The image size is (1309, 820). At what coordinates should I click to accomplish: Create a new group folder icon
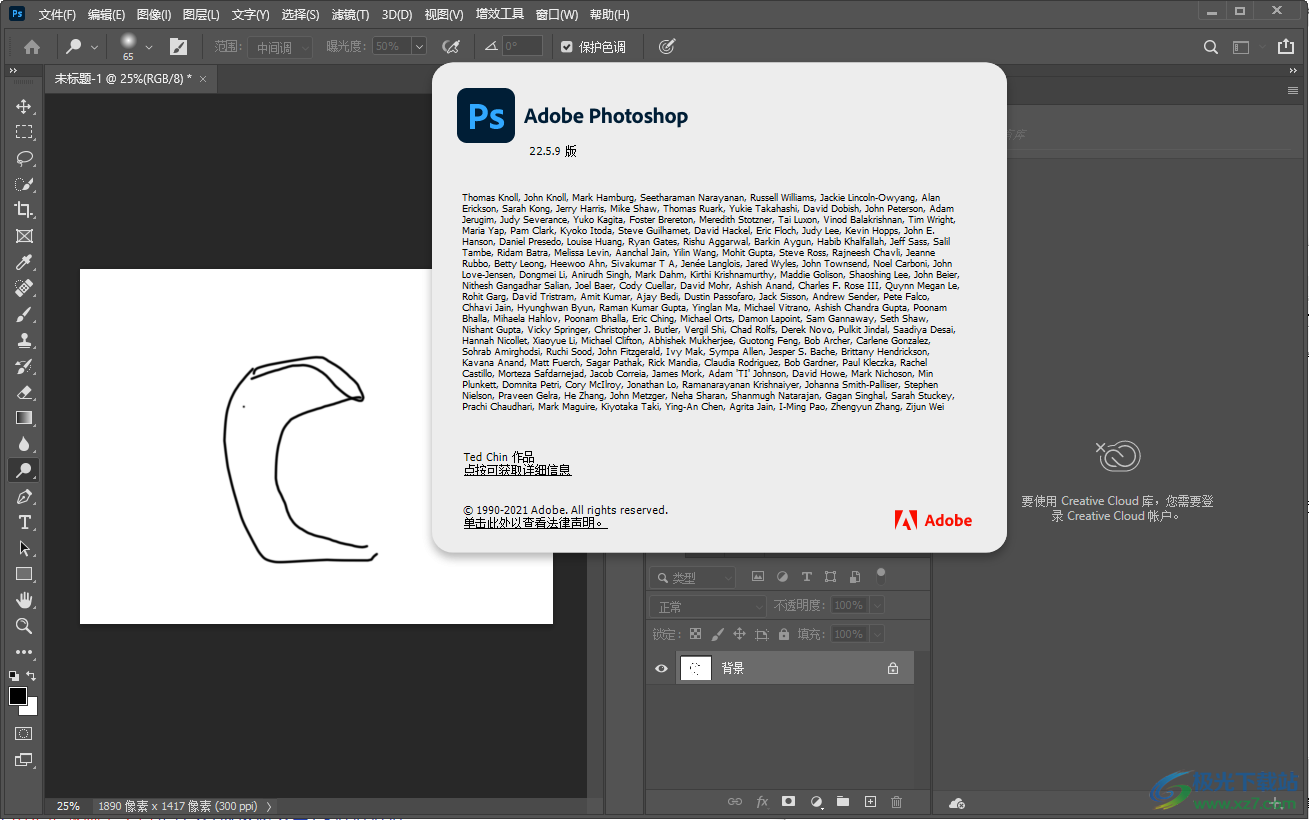[843, 802]
